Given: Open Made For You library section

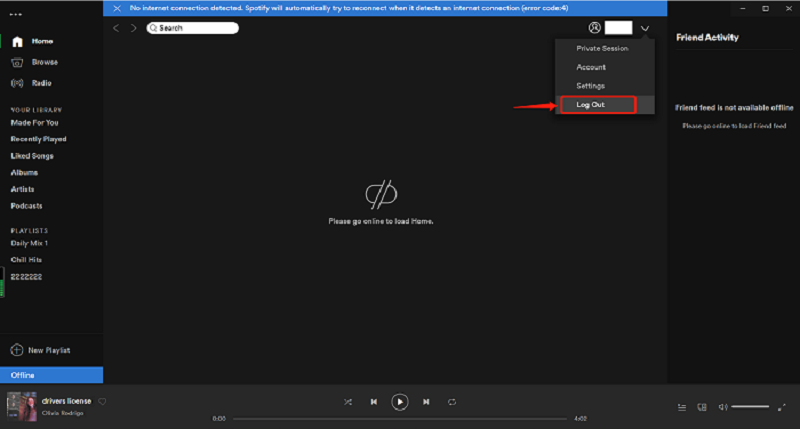Looking at the screenshot, I should pyautogui.click(x=35, y=123).
